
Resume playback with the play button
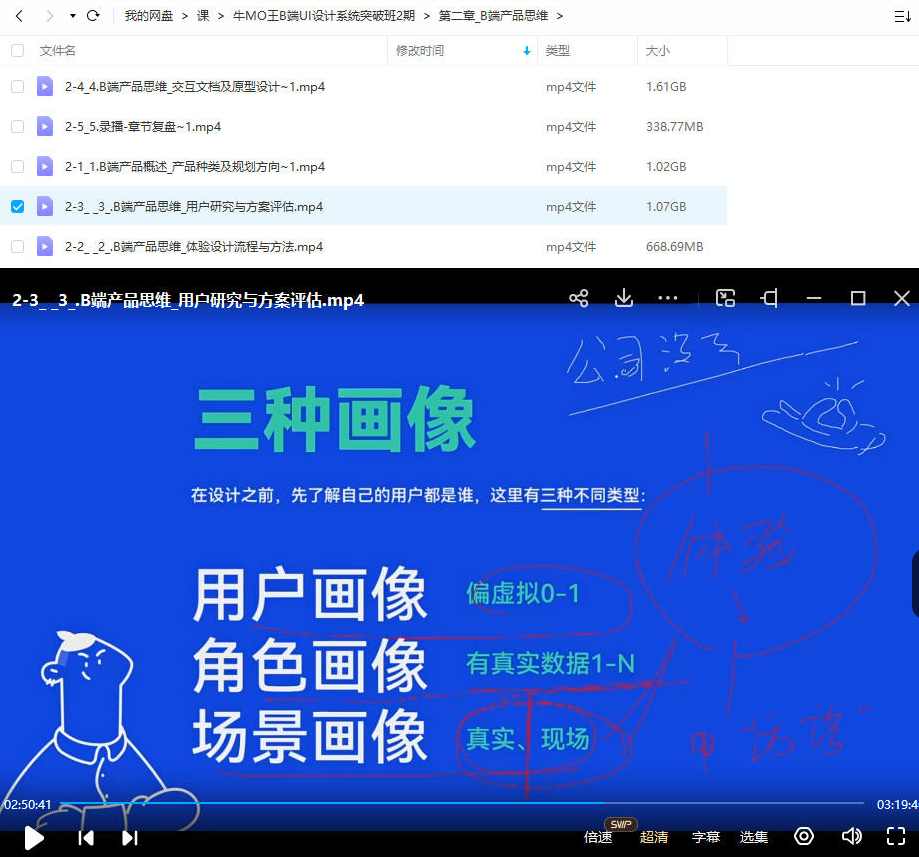point(33,837)
